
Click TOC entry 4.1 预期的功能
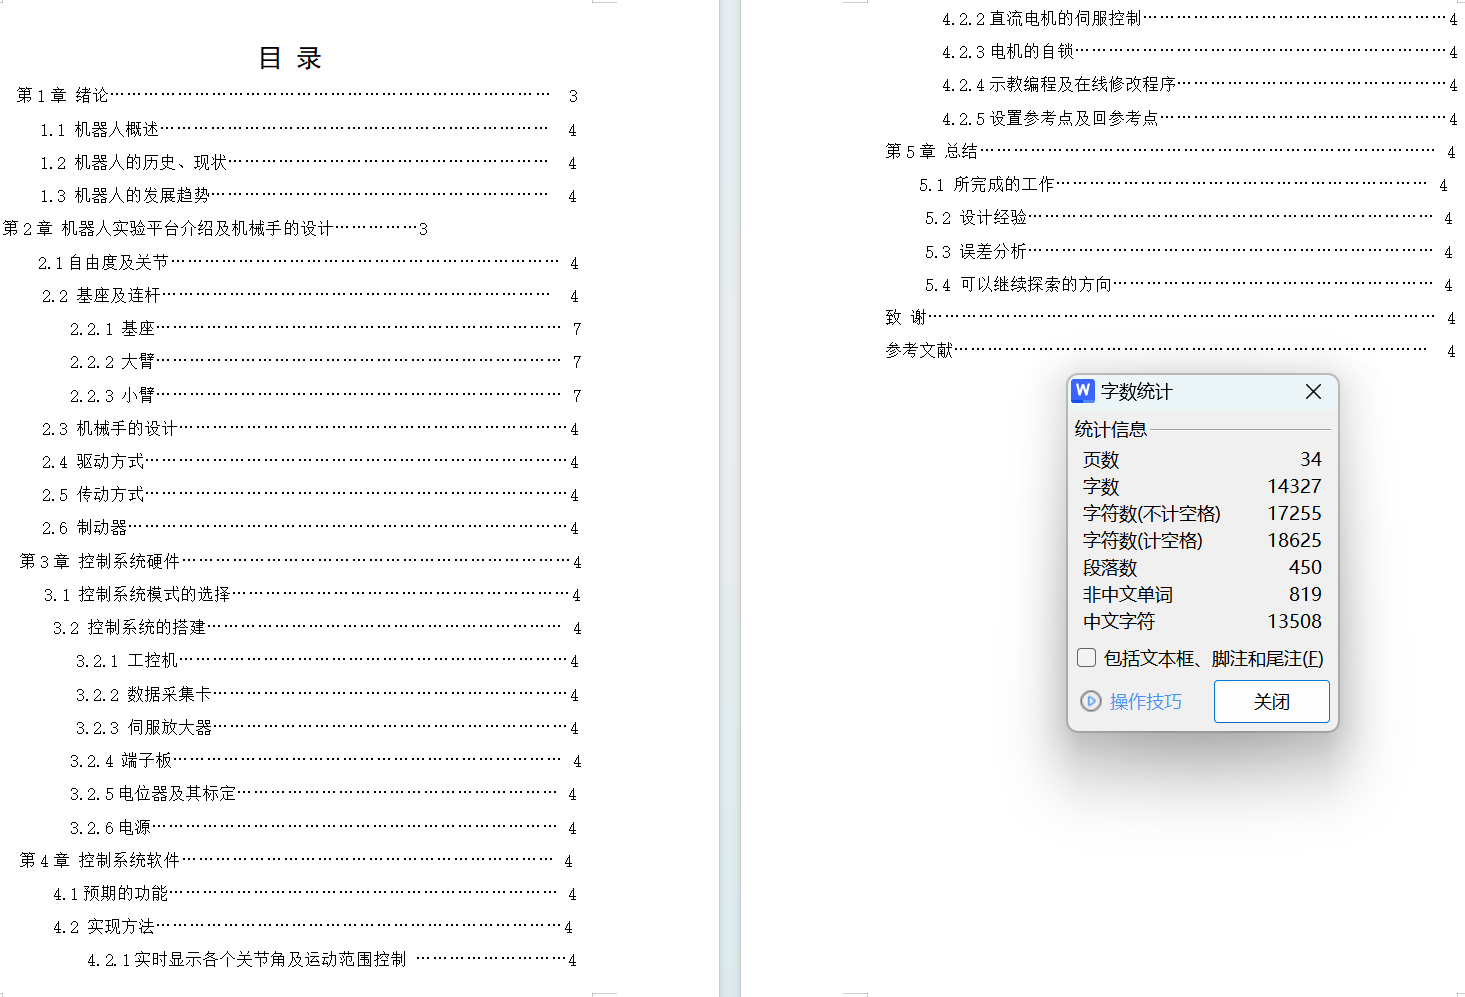tap(315, 894)
